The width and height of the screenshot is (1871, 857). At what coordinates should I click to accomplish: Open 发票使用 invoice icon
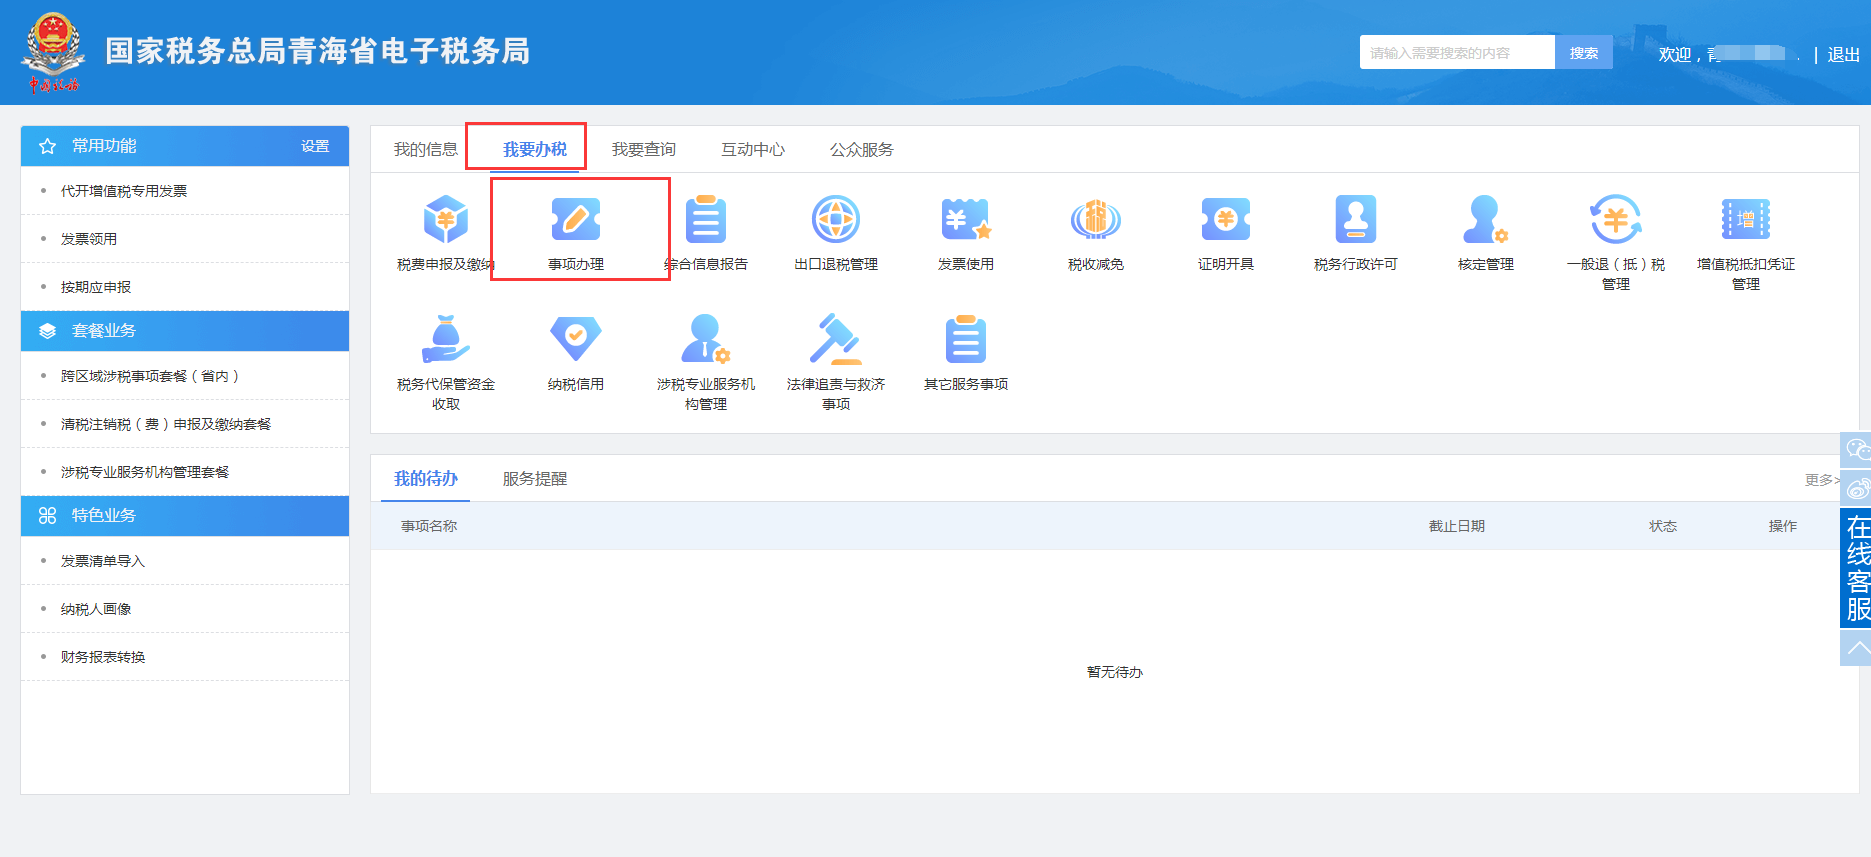[966, 220]
